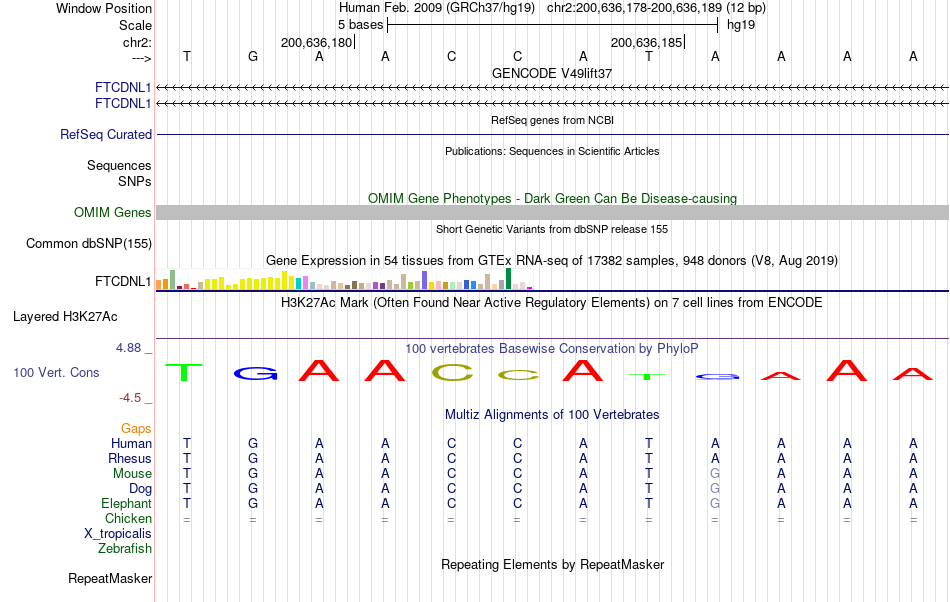Click the -4.5 conservation scale value
Image resolution: width=950 pixels, height=602 pixels.
tap(130, 397)
